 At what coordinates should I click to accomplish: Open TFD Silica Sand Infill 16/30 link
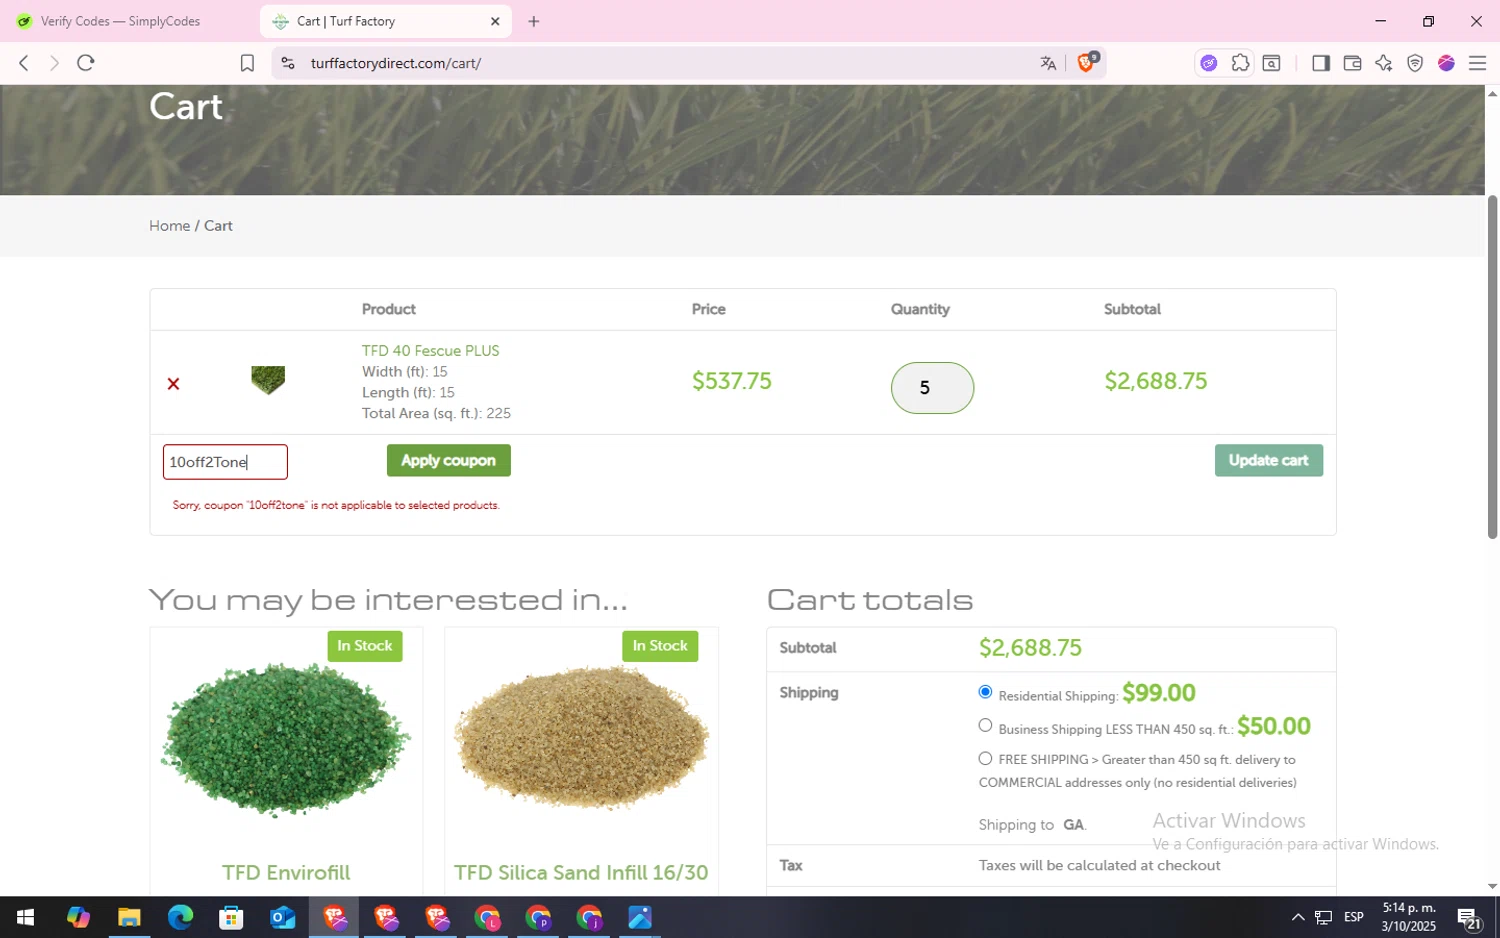pos(581,872)
